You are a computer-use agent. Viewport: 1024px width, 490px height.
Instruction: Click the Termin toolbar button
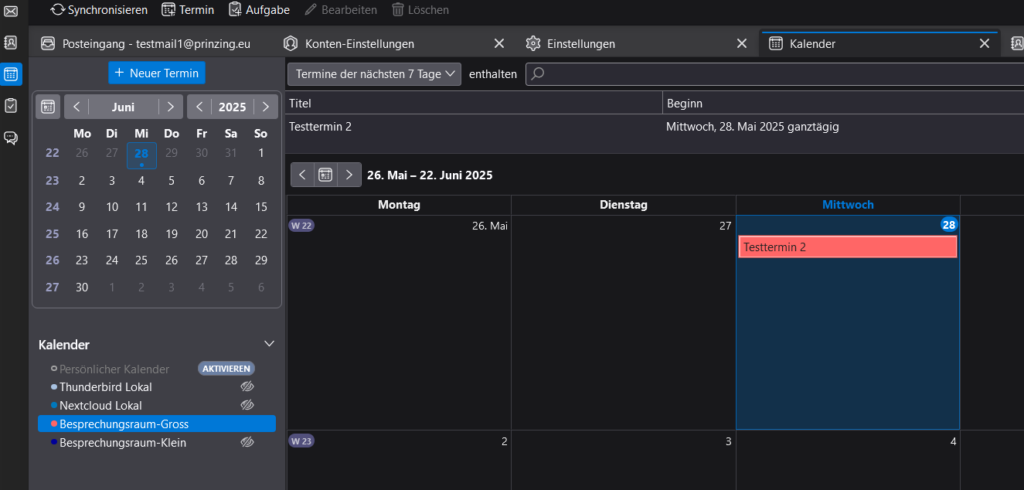point(188,10)
